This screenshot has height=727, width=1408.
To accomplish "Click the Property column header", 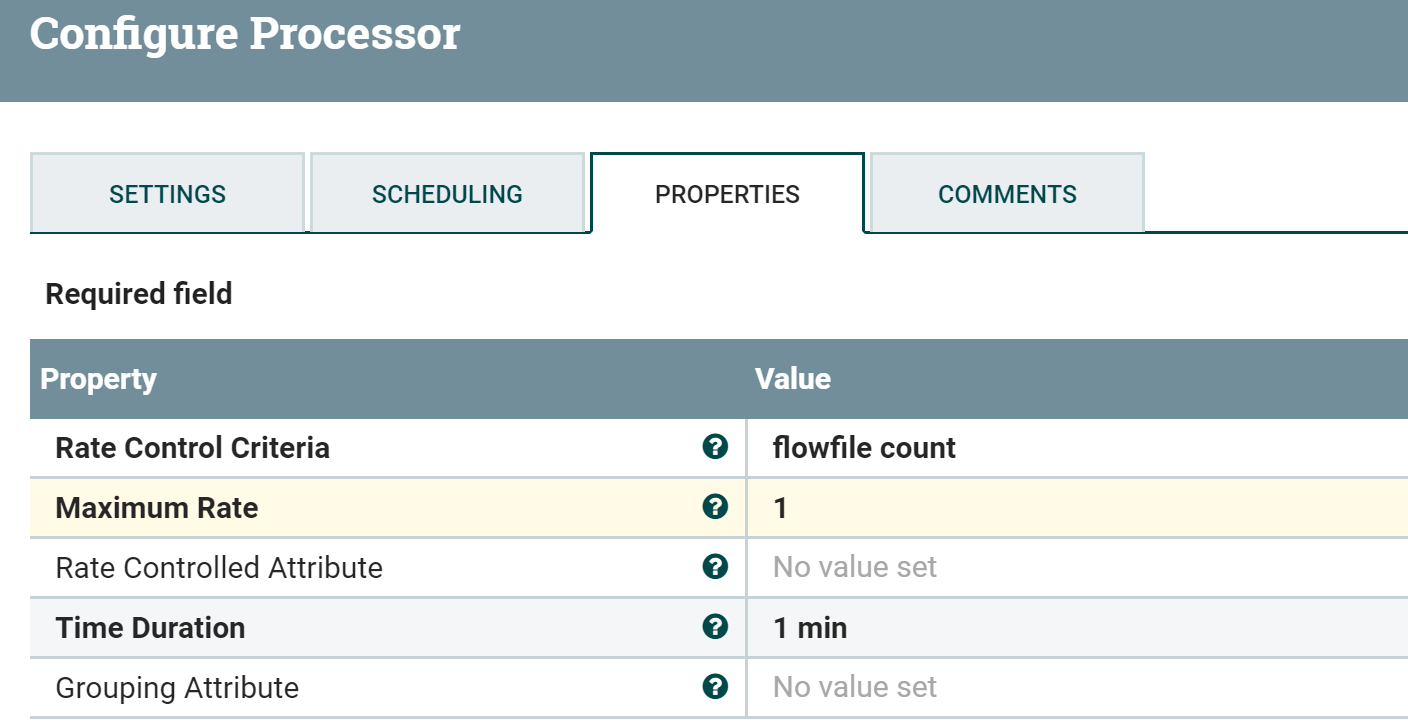I will click(x=98, y=379).
